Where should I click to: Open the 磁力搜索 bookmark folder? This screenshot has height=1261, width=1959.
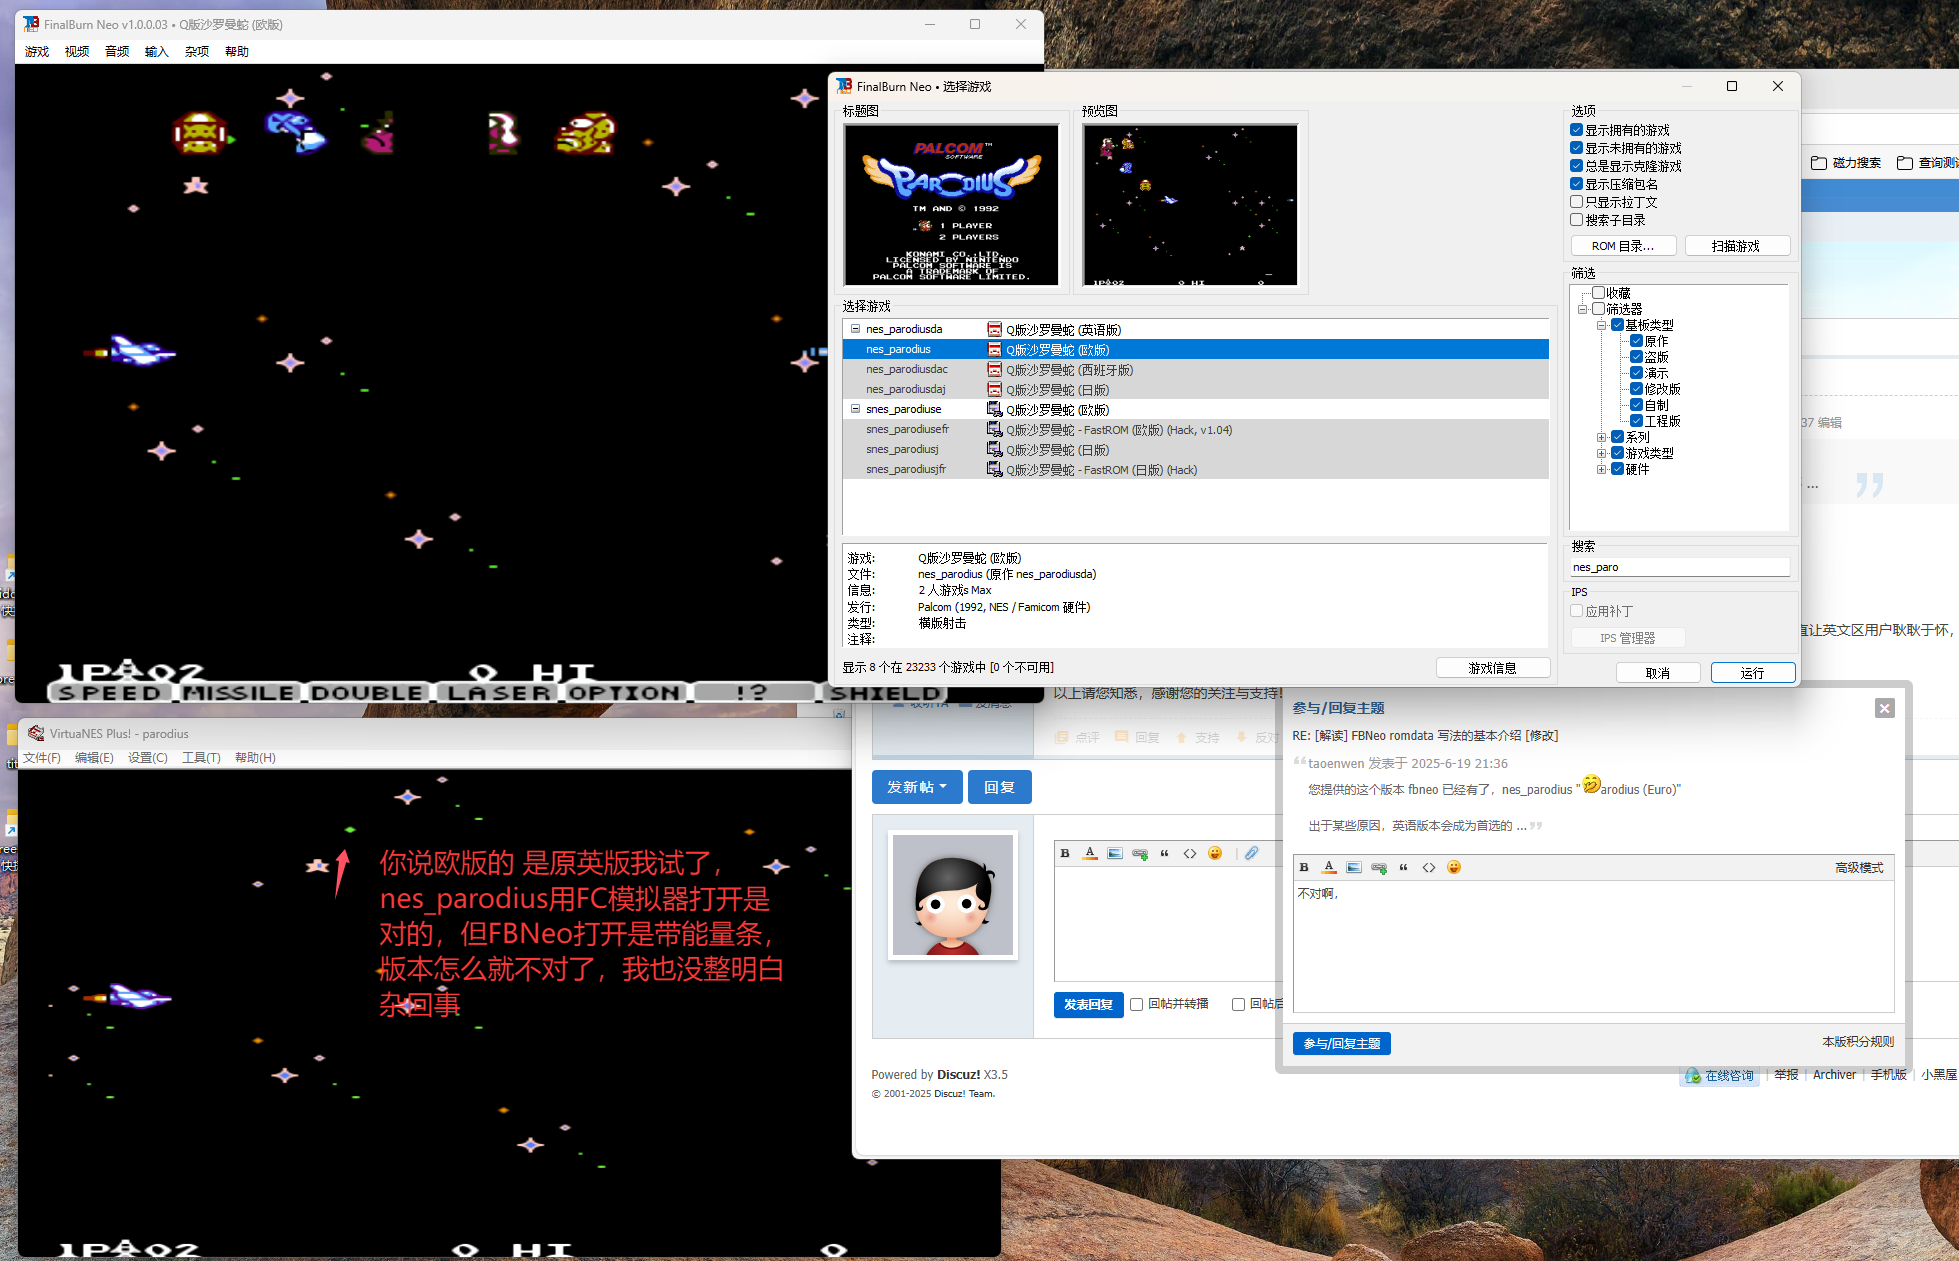pyautogui.click(x=1846, y=162)
